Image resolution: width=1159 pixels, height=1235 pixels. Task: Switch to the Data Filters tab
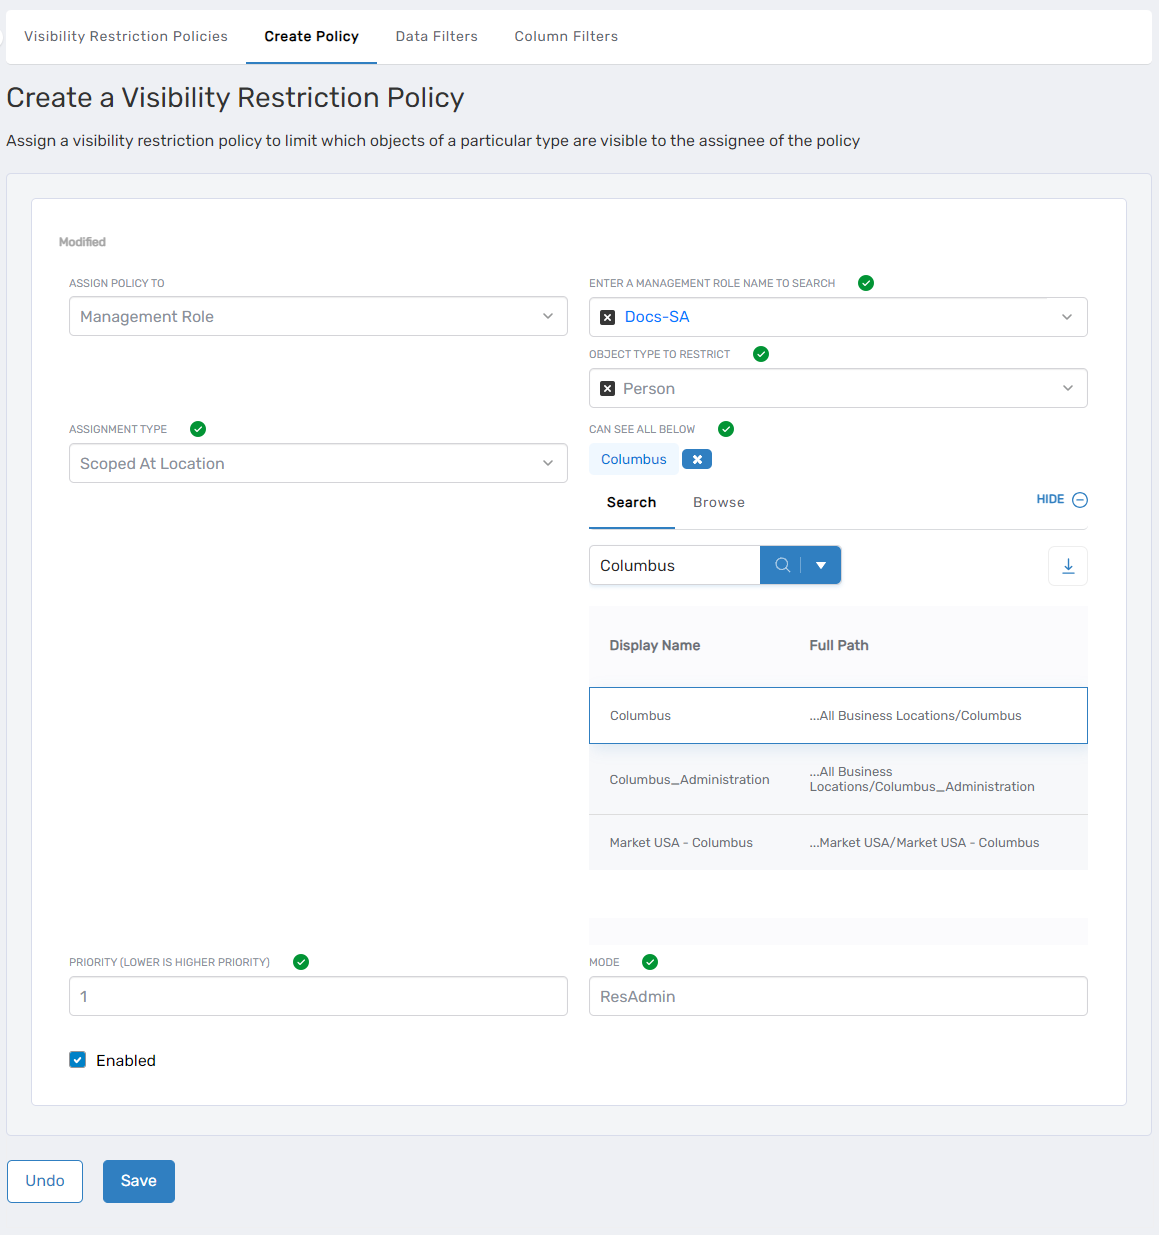pyautogui.click(x=436, y=36)
